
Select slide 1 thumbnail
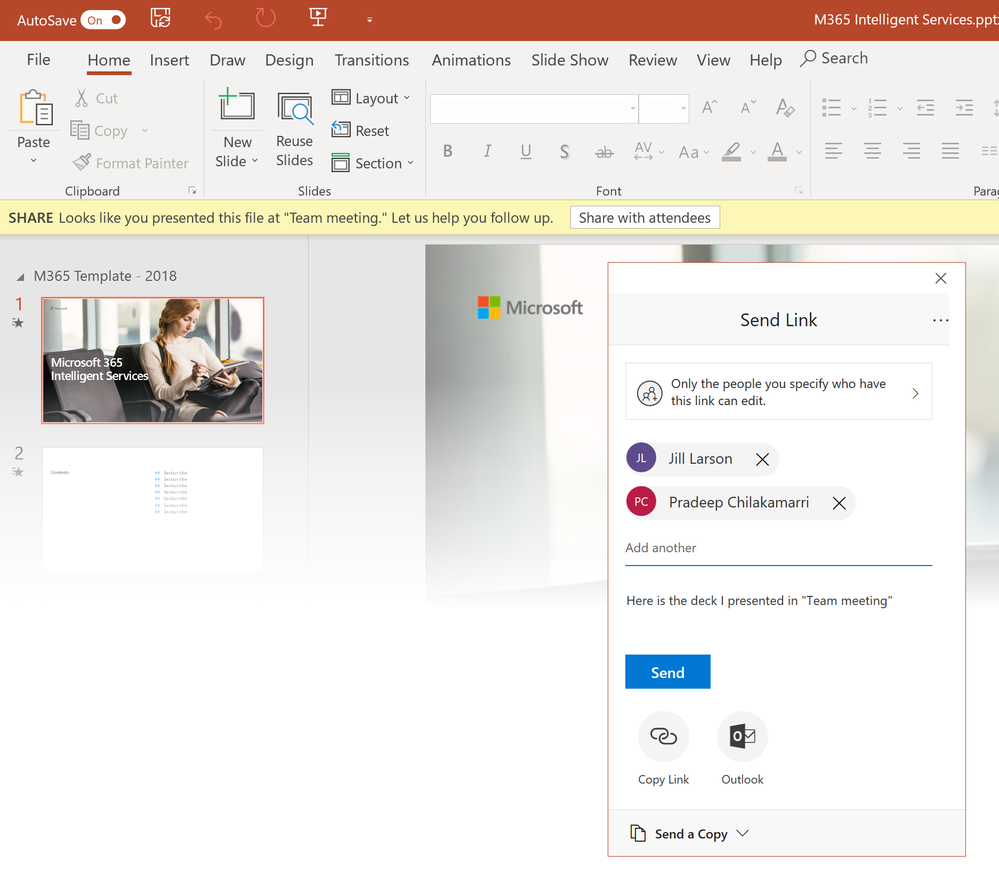153,361
